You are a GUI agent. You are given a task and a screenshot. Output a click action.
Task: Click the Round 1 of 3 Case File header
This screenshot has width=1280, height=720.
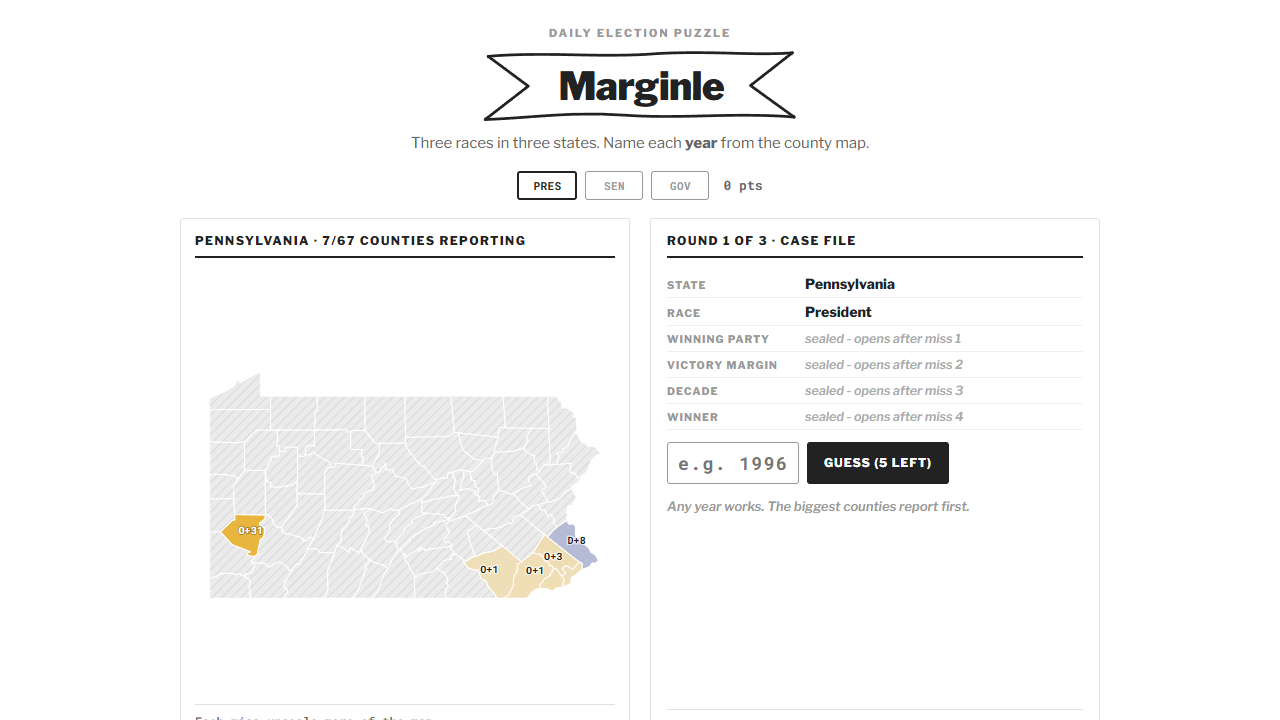[x=762, y=241]
